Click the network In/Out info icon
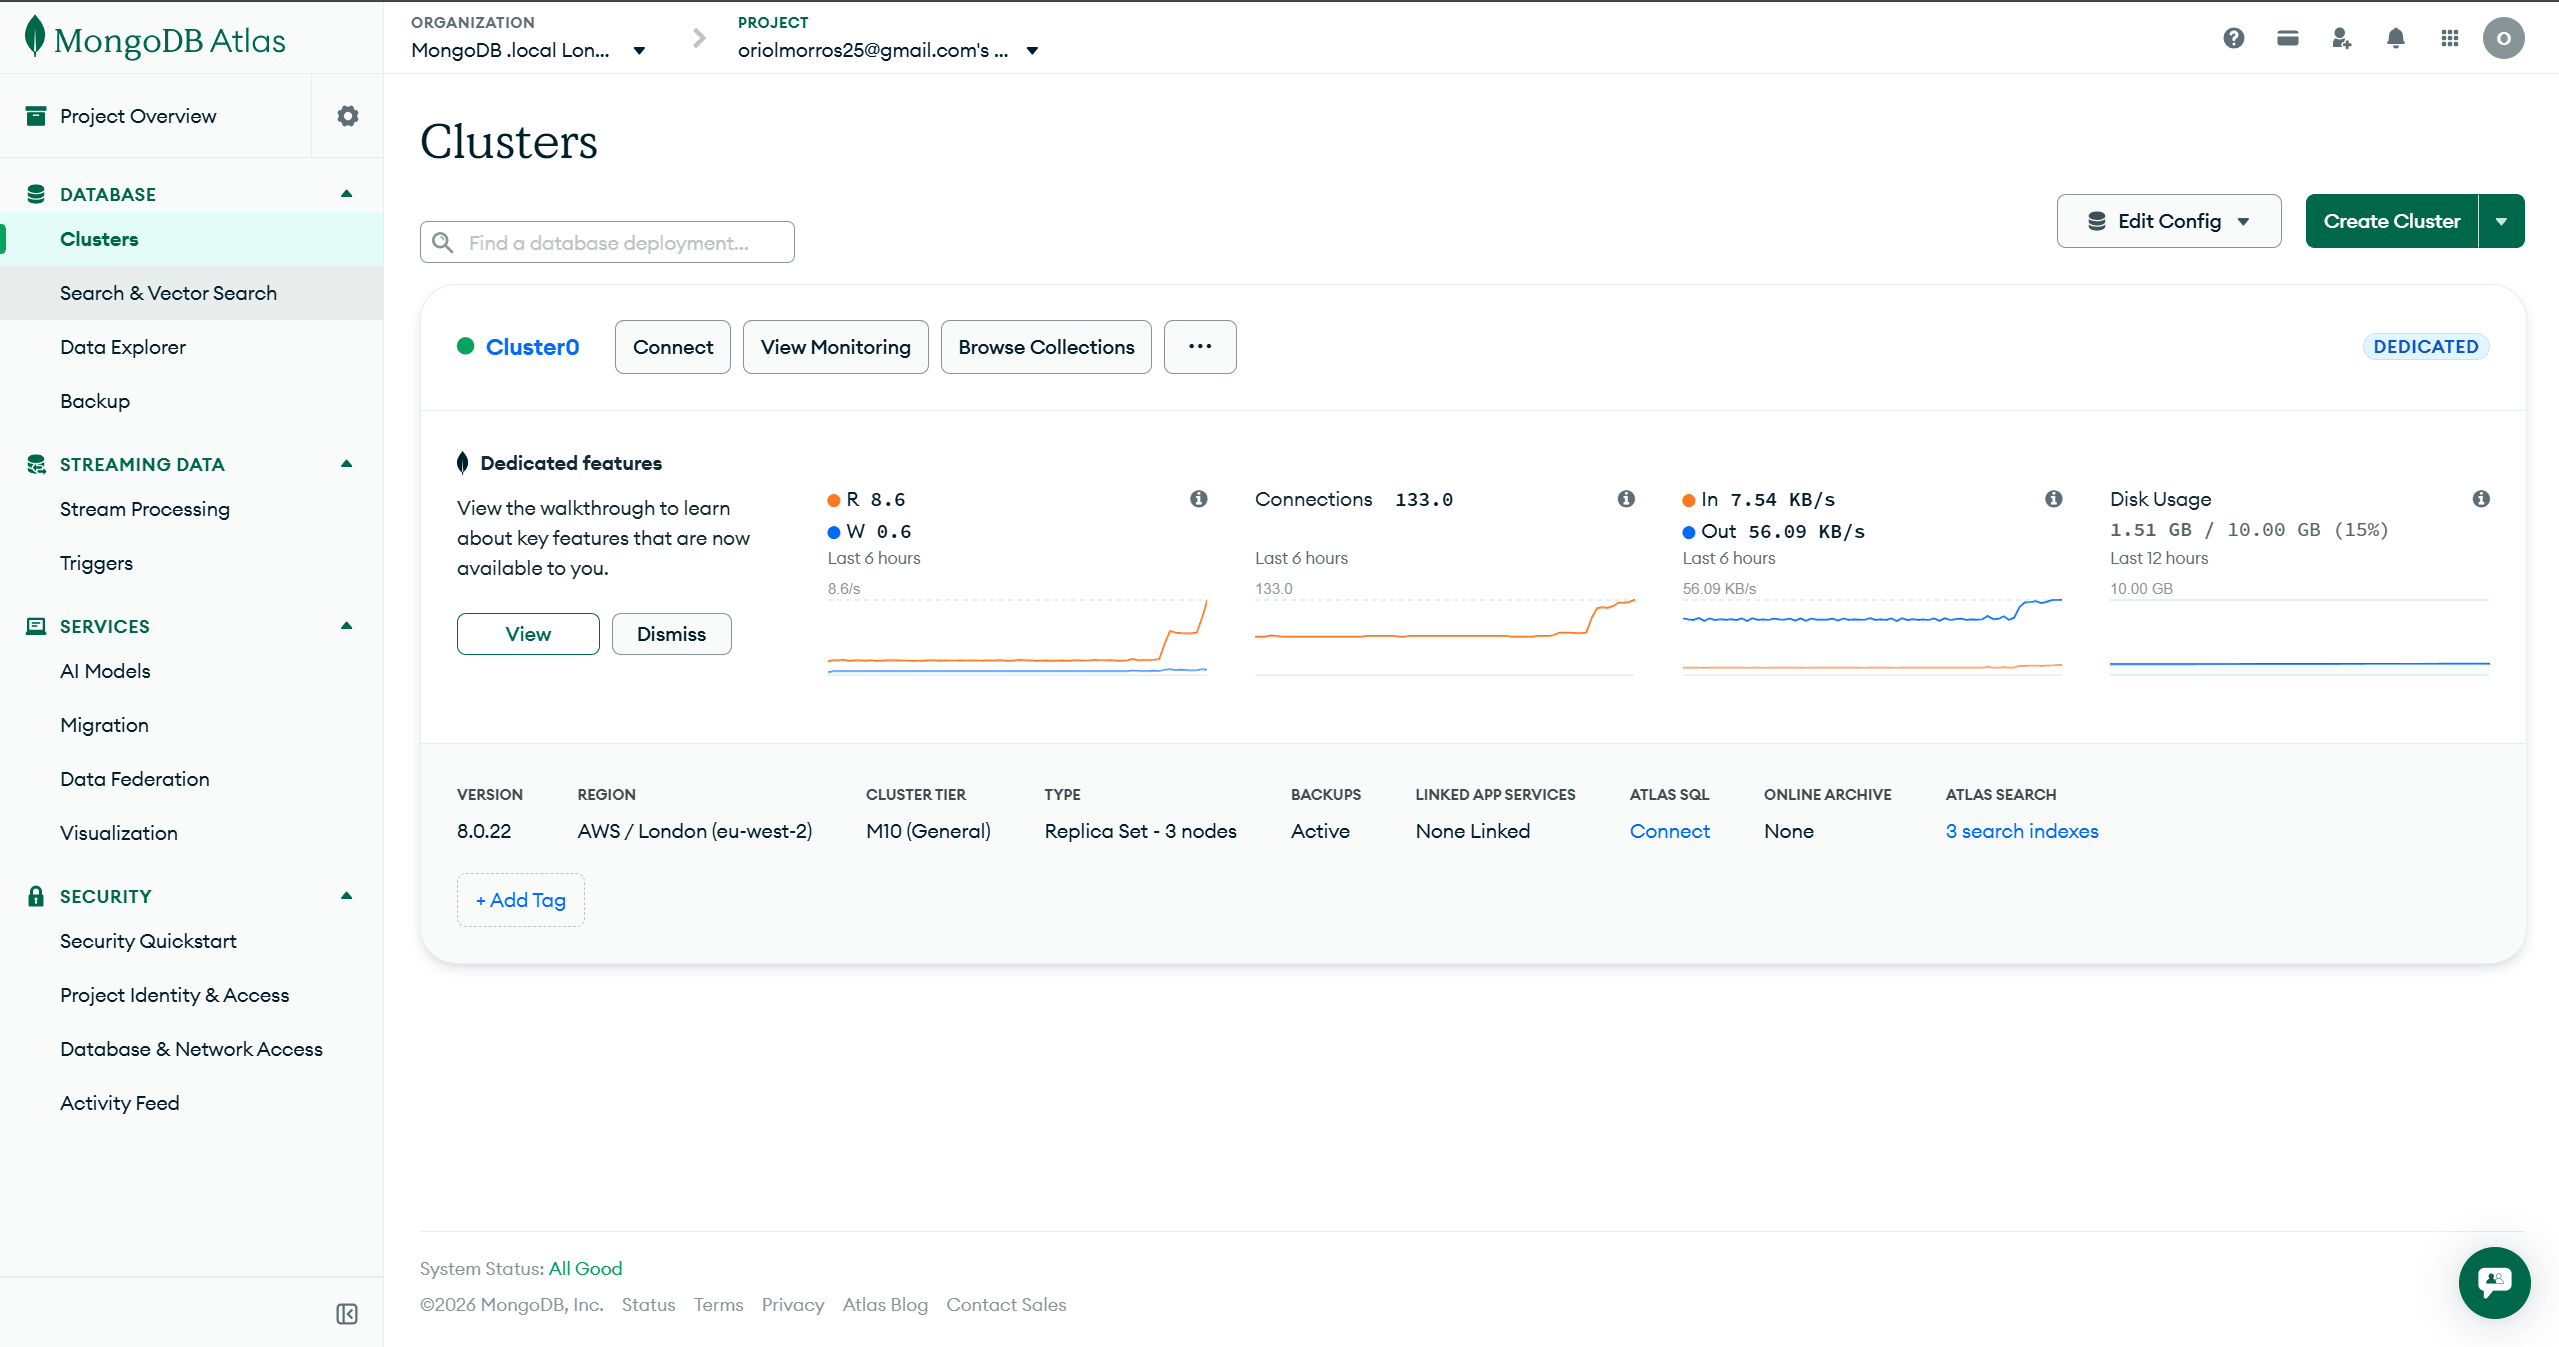 (x=2053, y=499)
